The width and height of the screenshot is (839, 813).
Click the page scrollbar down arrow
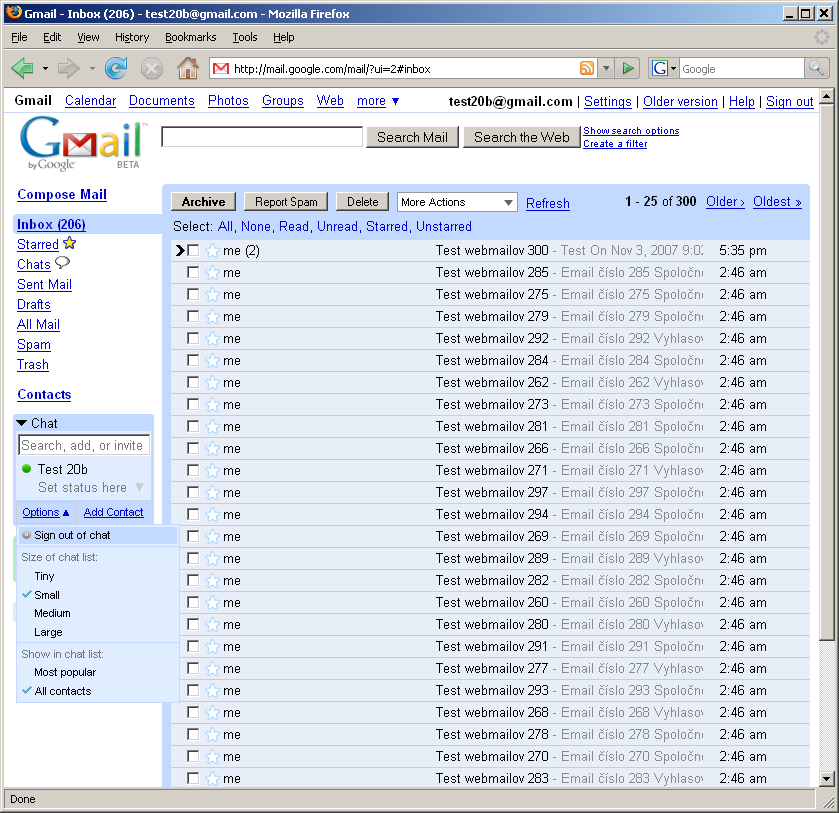827,779
